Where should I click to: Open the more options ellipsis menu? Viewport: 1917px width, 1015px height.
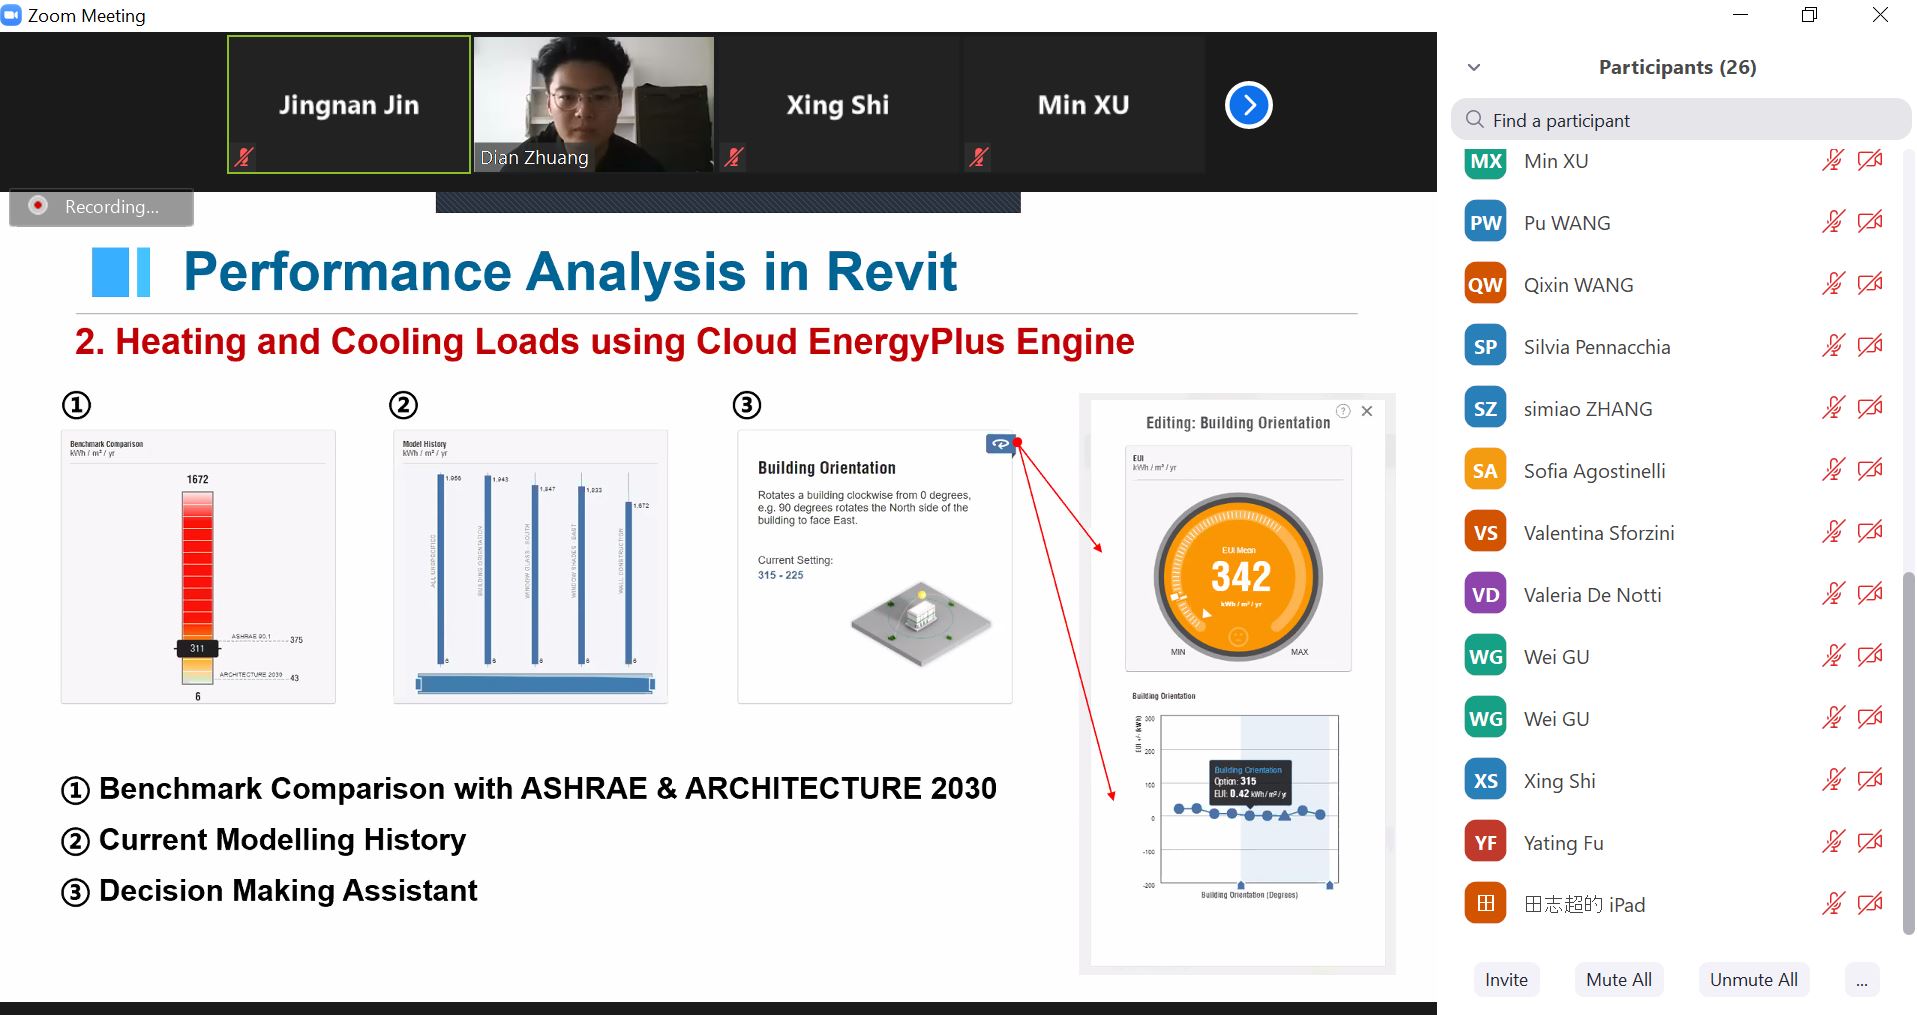1861,980
